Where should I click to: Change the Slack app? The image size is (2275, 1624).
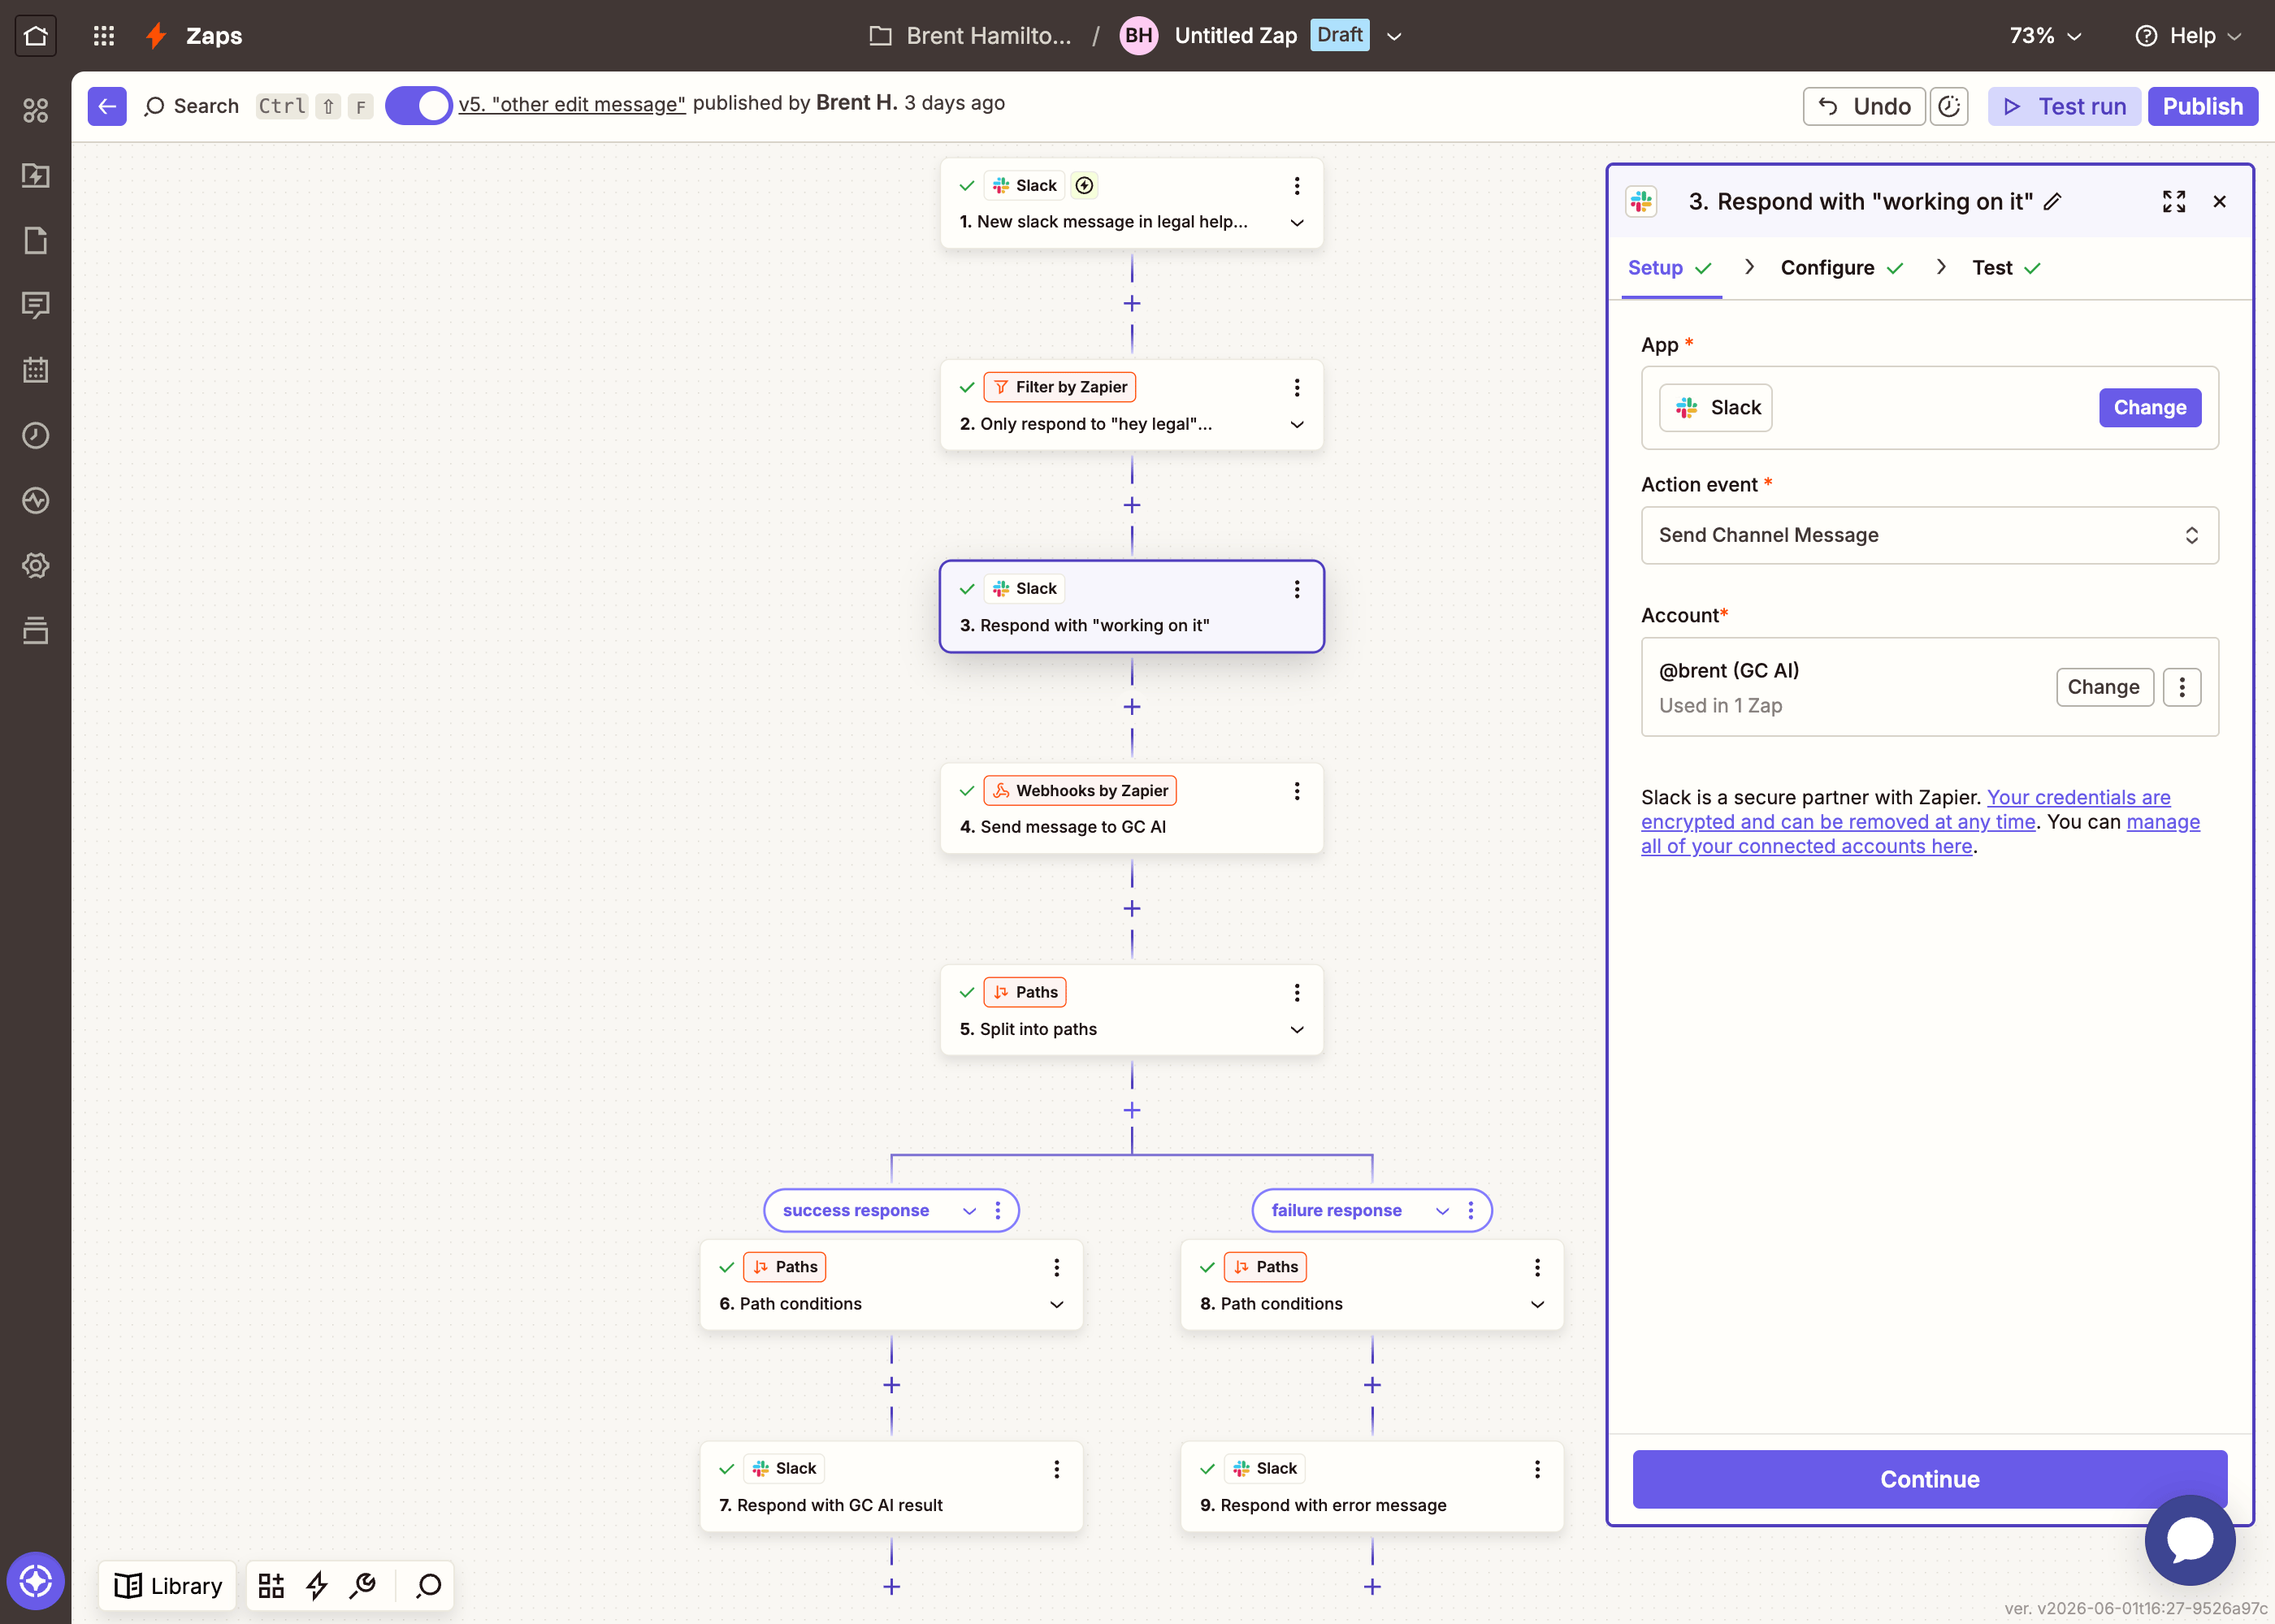tap(2149, 408)
